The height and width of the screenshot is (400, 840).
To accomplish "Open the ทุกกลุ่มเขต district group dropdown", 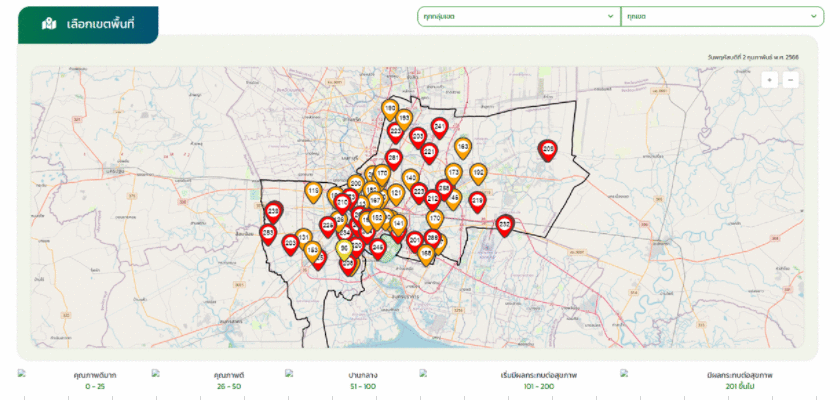I will pyautogui.click(x=518, y=17).
